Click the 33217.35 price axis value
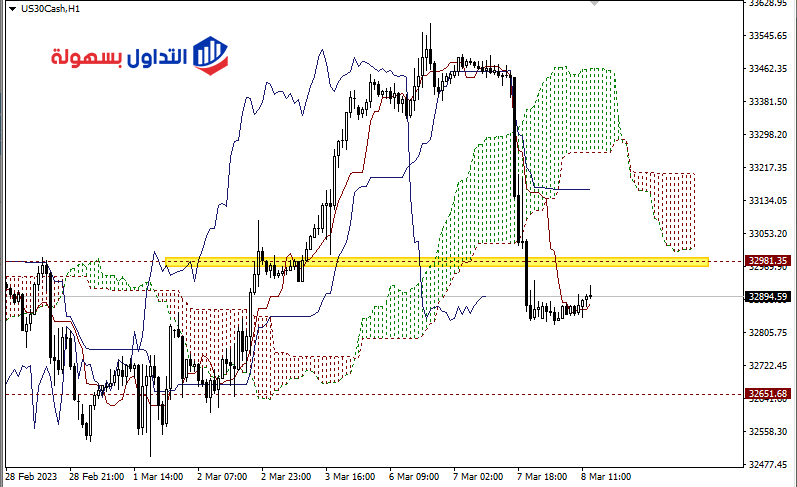Viewport: 797px width, 487px height. [768, 167]
